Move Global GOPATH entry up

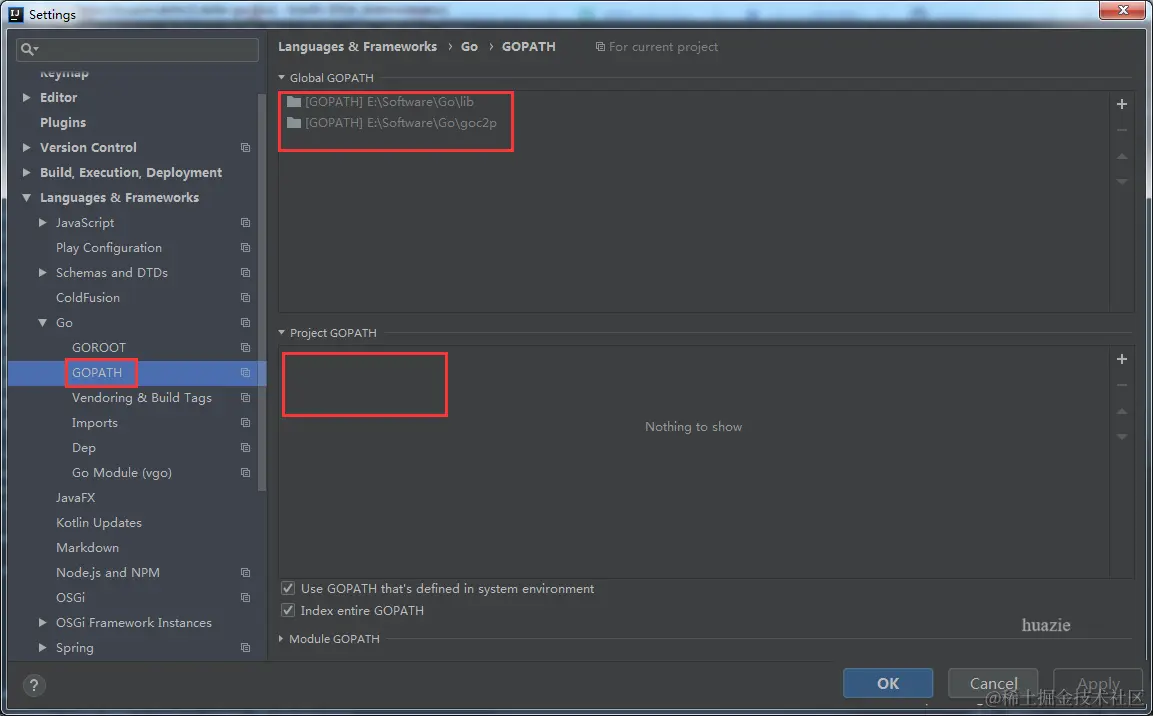(1121, 156)
